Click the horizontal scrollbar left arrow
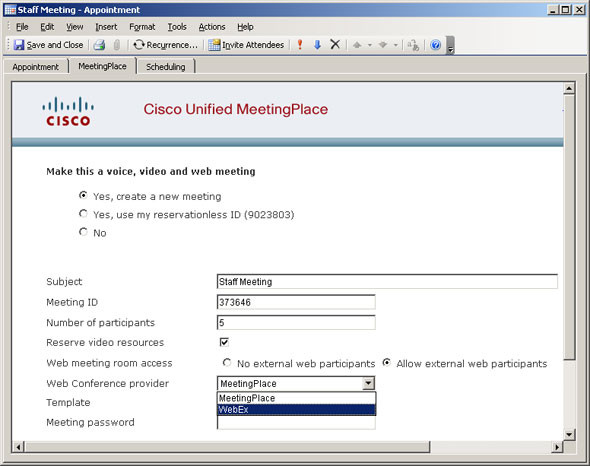590x466 pixels. (x=18, y=447)
